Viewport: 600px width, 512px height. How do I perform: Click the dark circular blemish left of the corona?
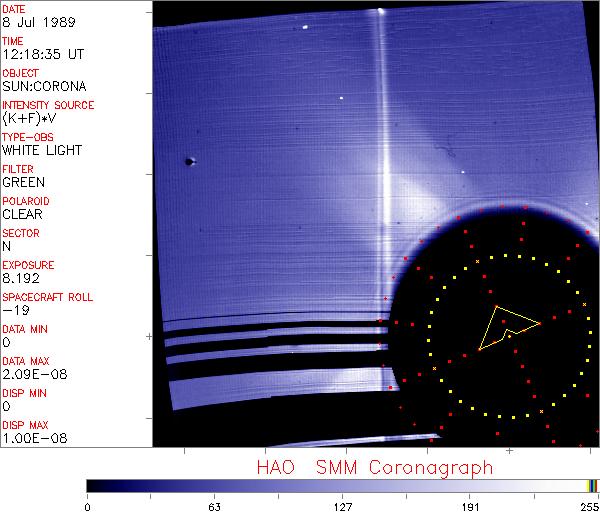click(x=189, y=161)
